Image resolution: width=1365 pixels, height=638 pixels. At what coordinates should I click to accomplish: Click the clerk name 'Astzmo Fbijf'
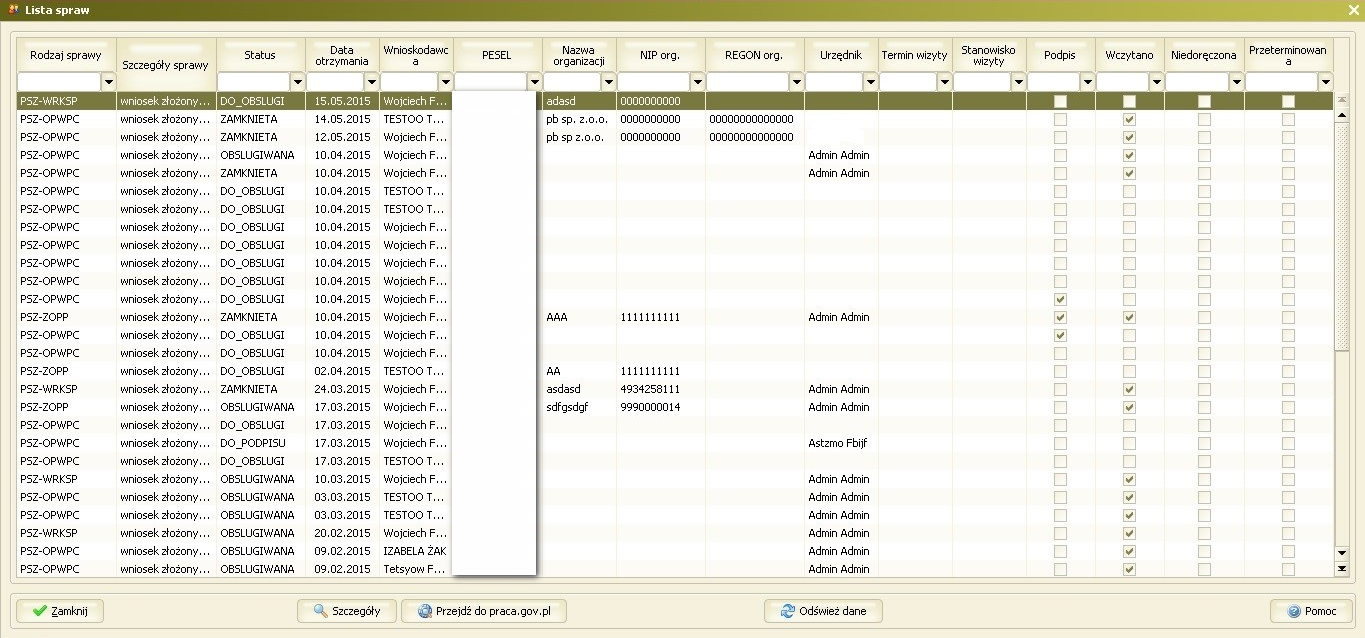[838, 443]
